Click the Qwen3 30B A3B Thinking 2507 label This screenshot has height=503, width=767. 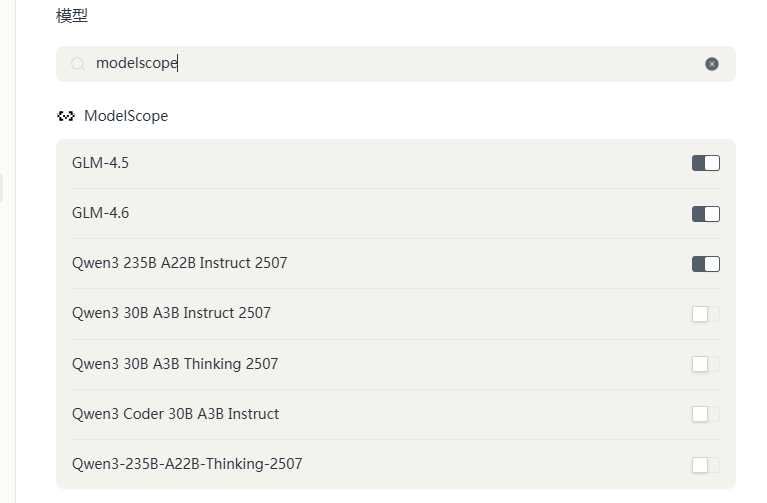click(x=175, y=364)
